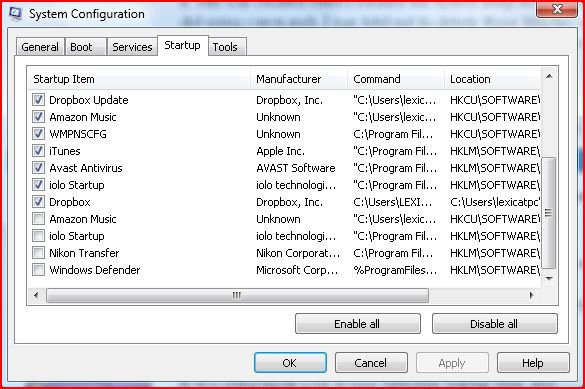Close the System Configuration window
Screen dimensions: 585x389
[557, 9]
